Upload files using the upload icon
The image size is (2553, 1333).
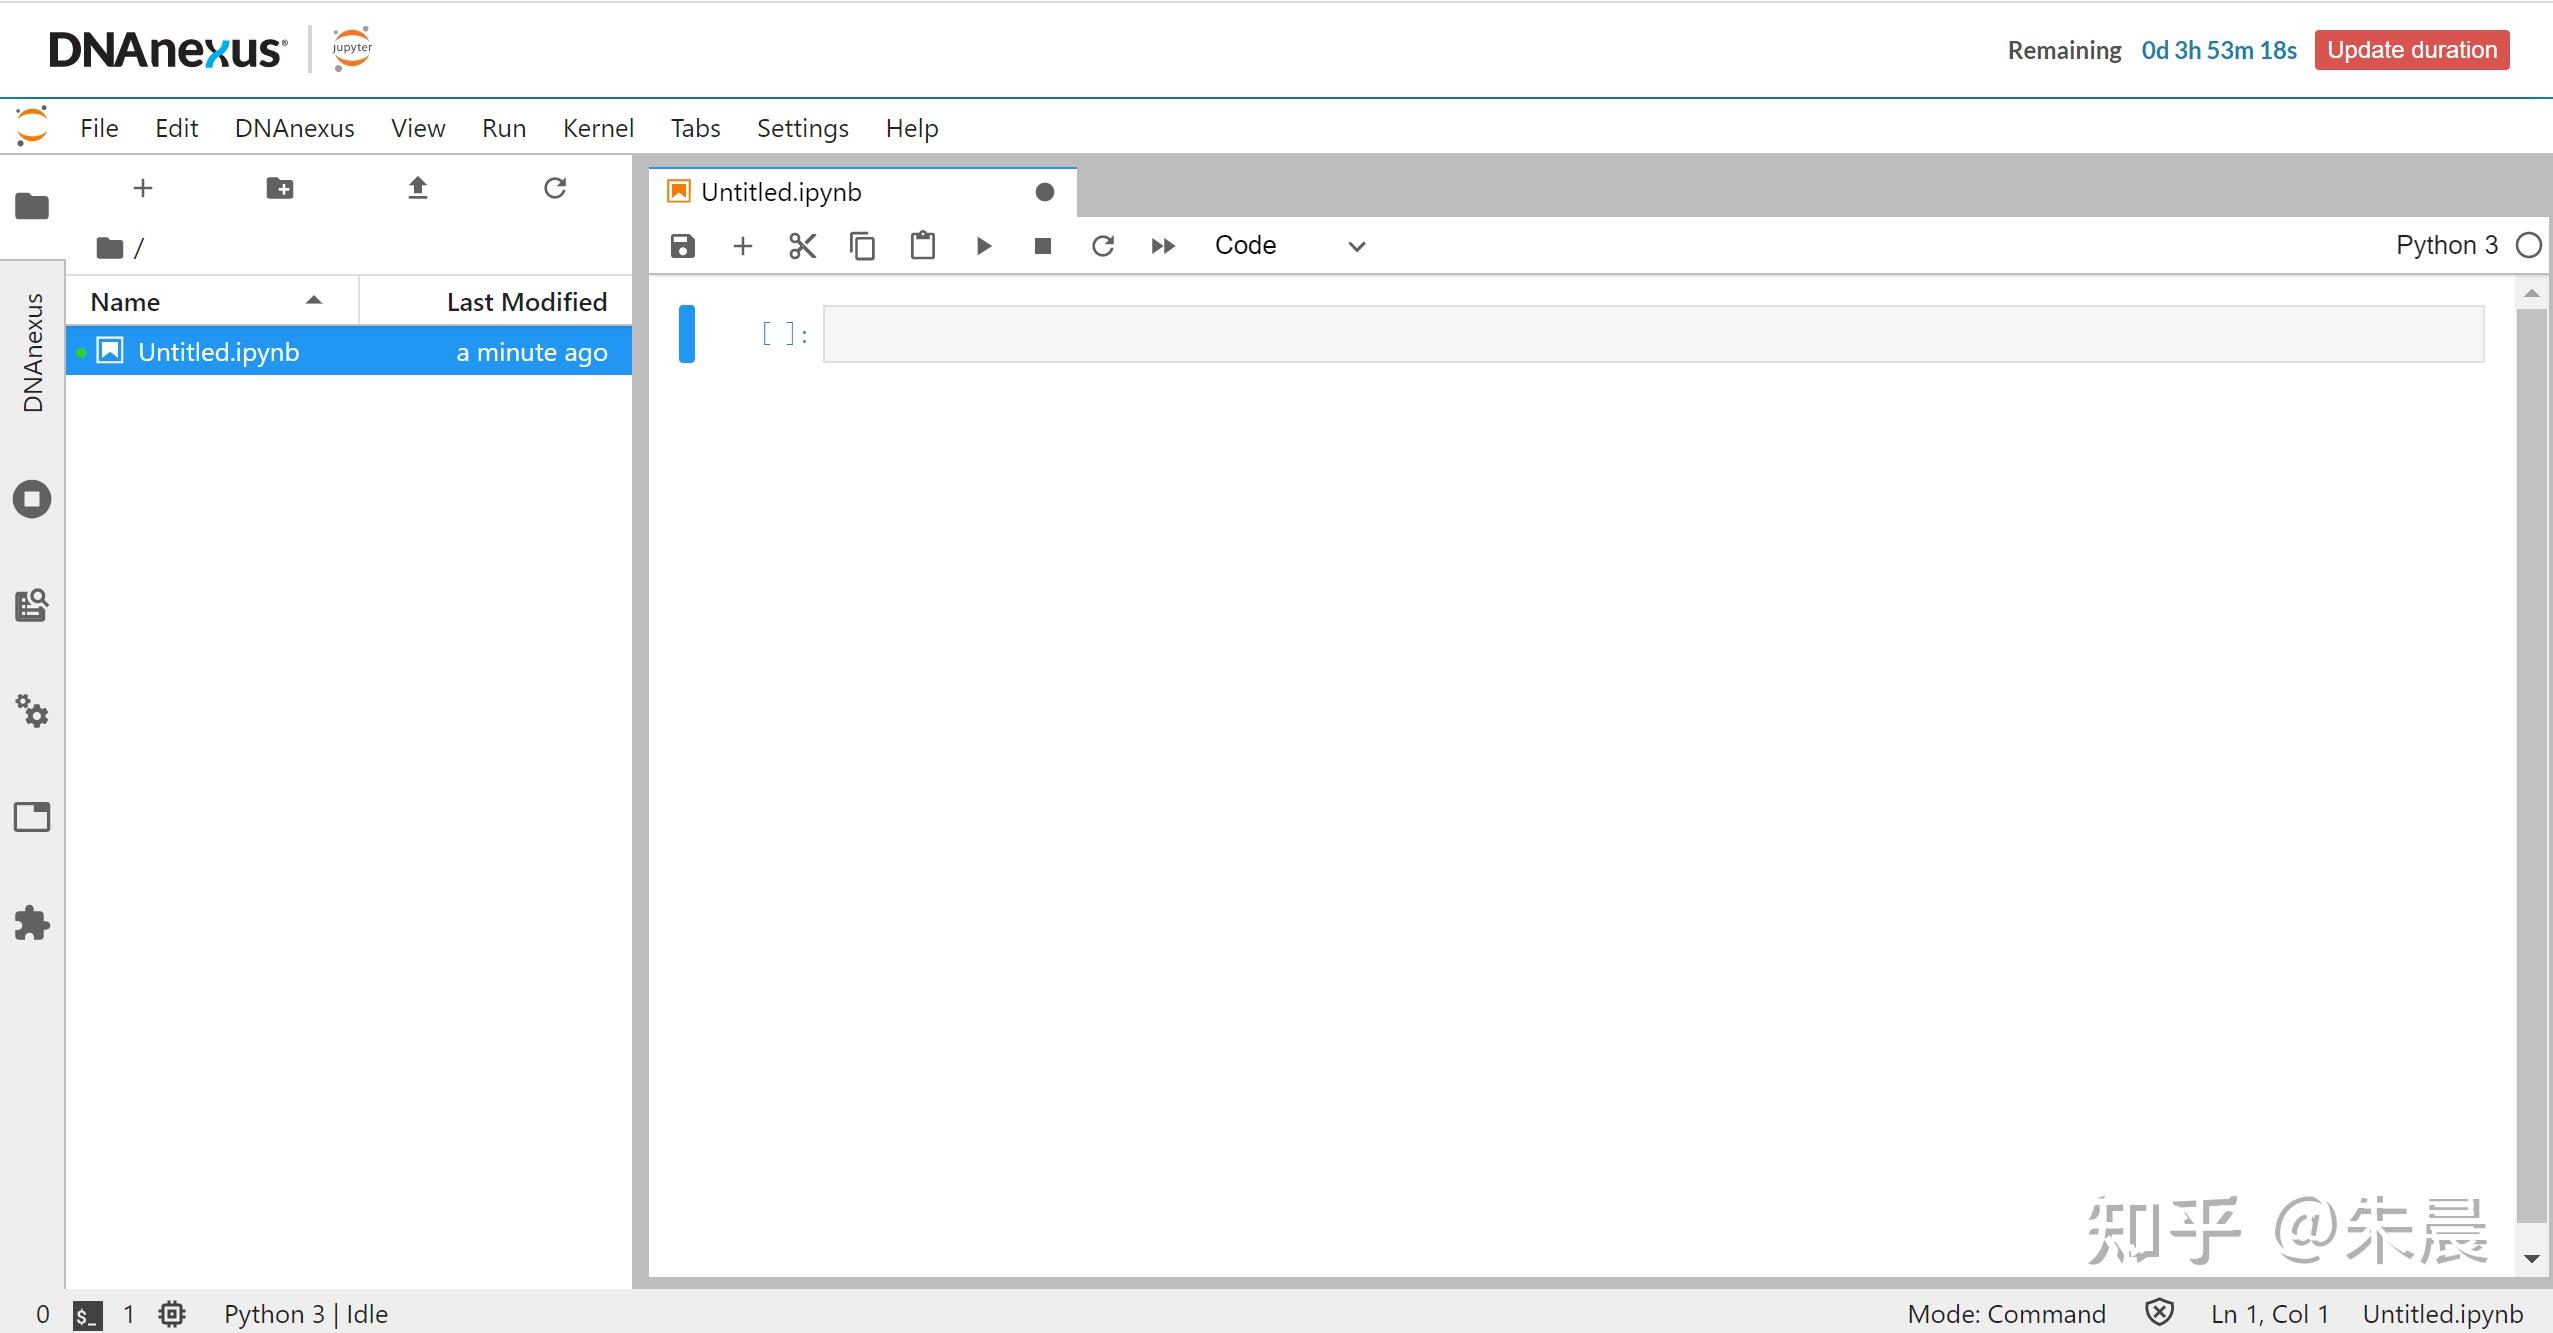pos(418,188)
